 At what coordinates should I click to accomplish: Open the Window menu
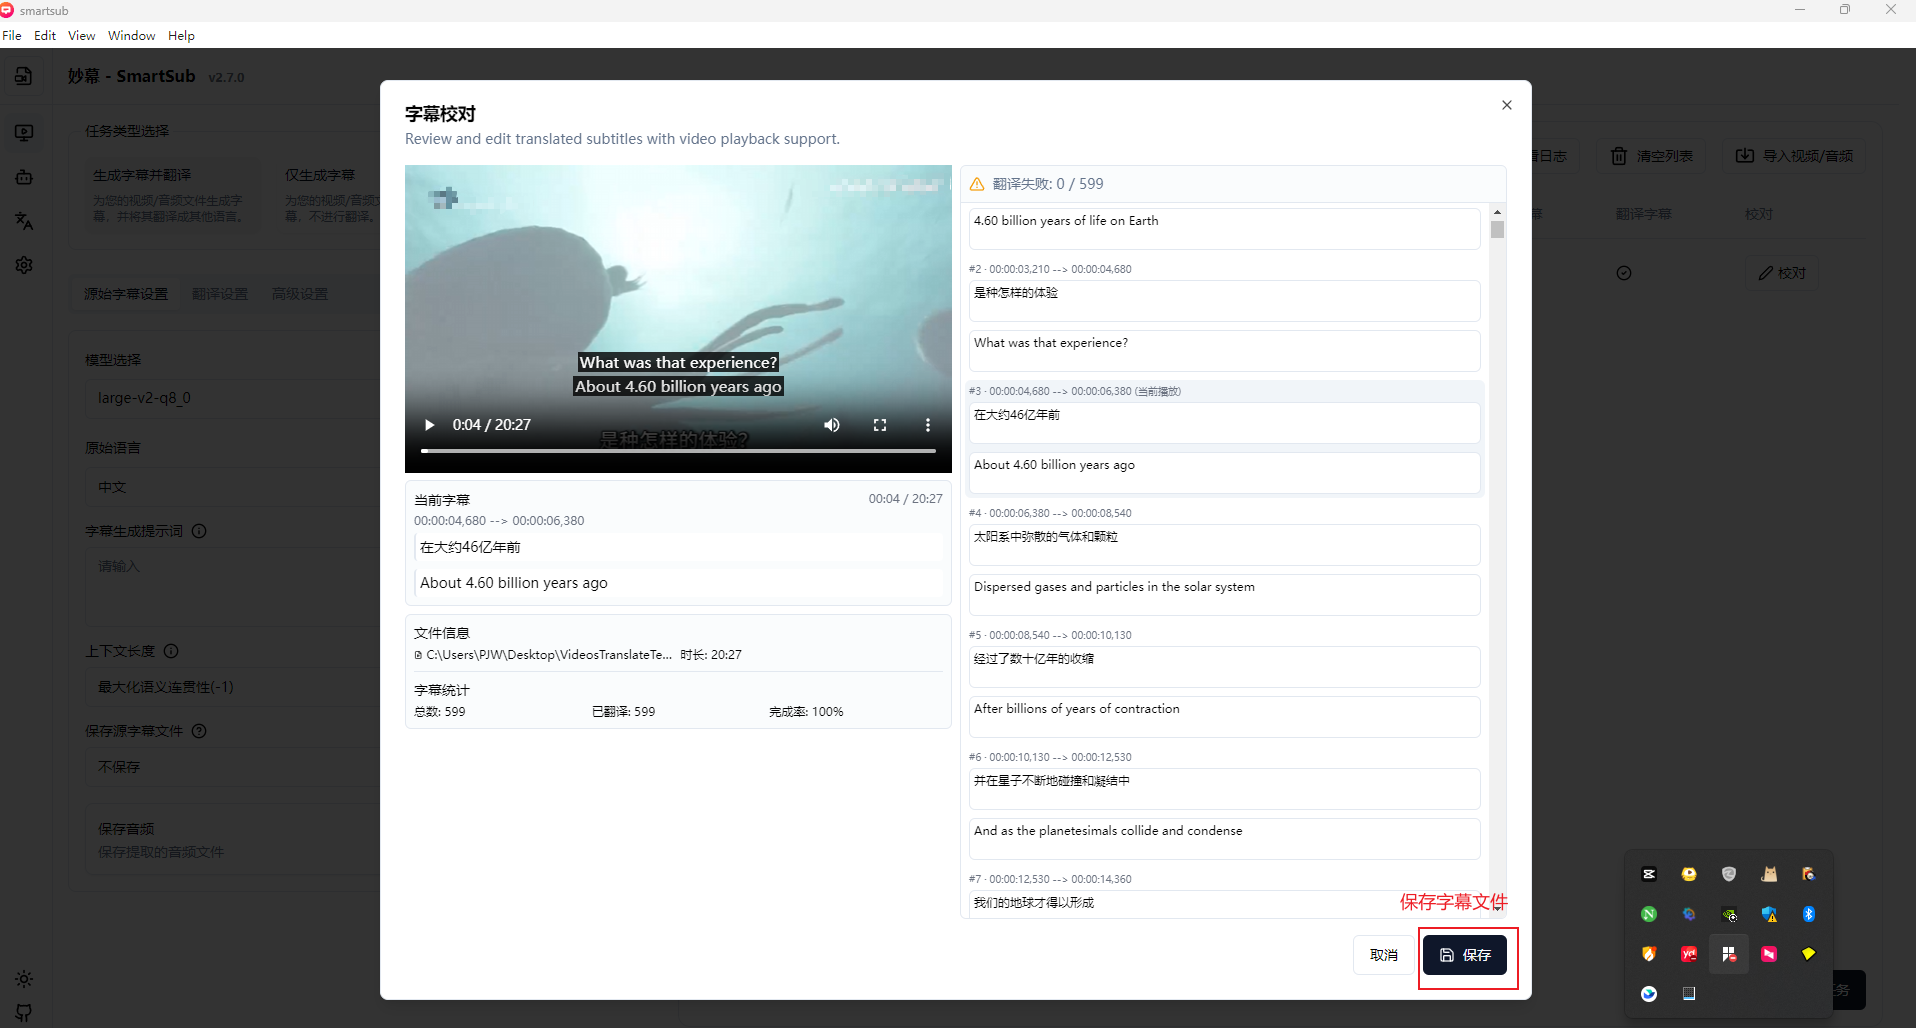(x=131, y=35)
